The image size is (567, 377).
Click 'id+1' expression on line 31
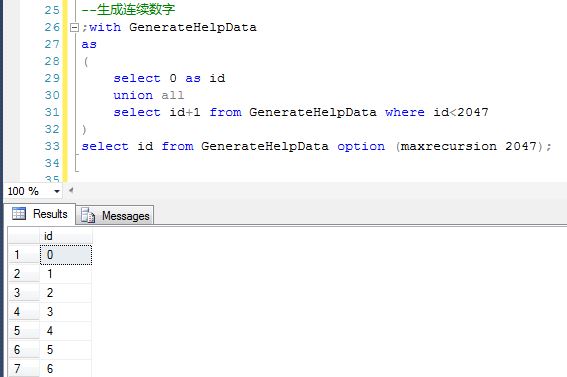pos(185,112)
